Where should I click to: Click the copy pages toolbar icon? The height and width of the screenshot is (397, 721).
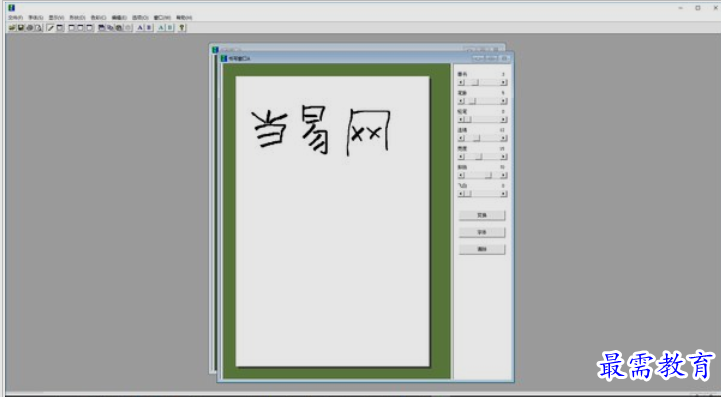point(110,28)
